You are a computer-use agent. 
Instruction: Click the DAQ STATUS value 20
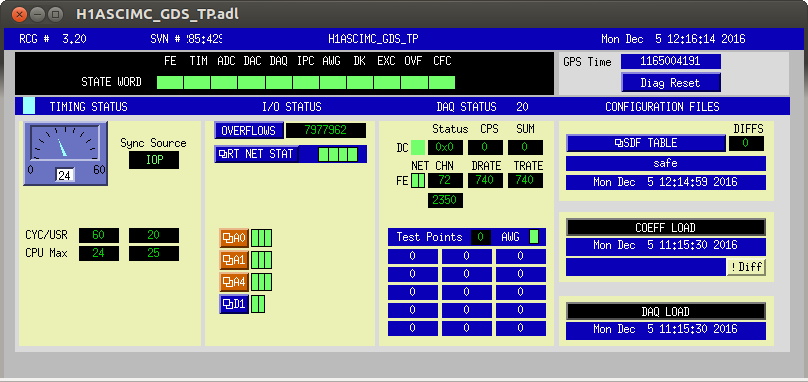click(522, 107)
